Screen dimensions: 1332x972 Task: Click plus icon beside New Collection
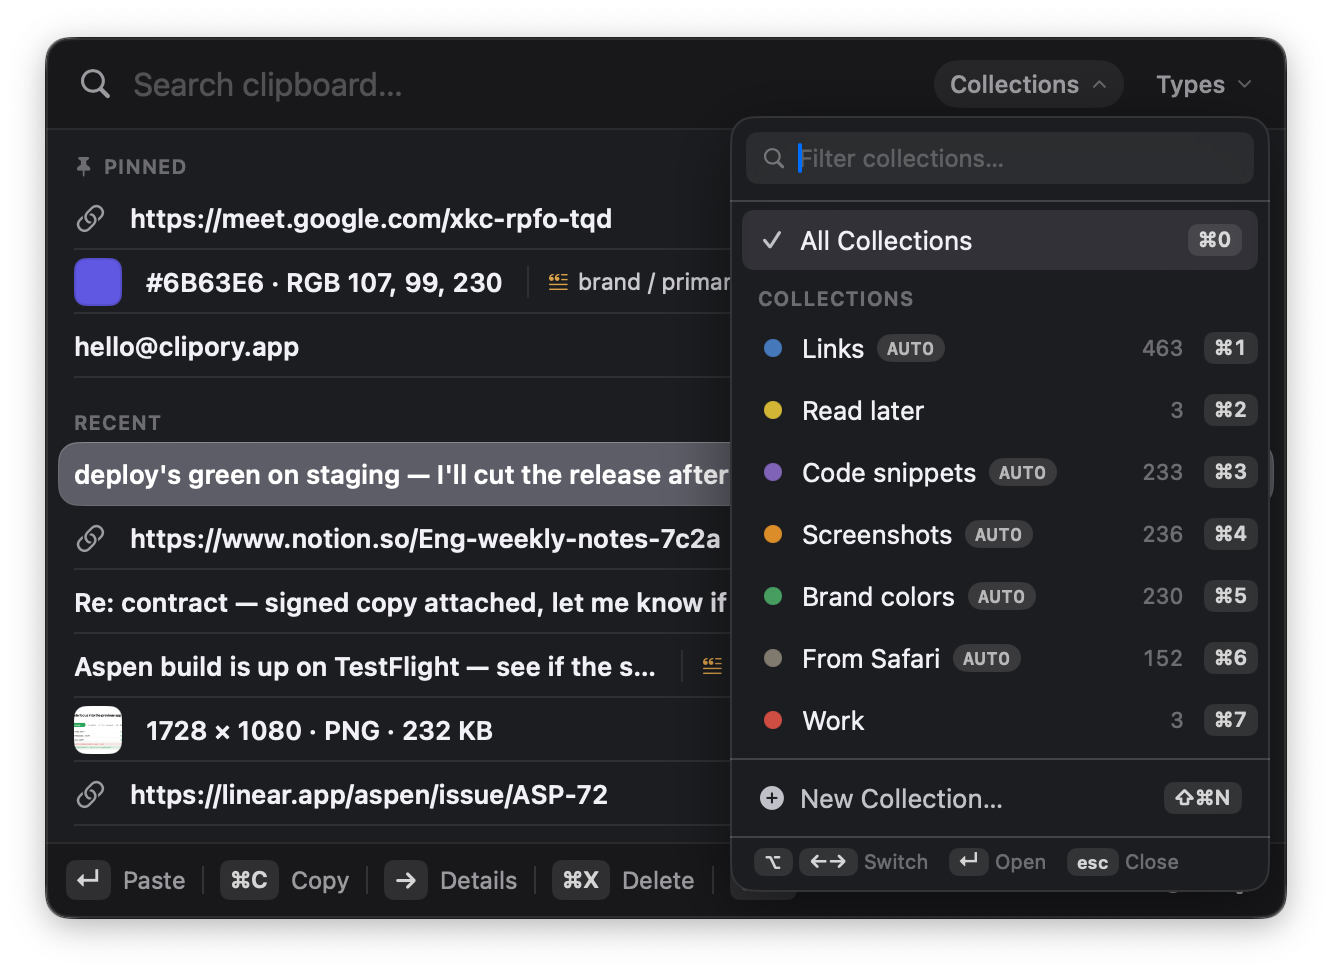point(772,798)
